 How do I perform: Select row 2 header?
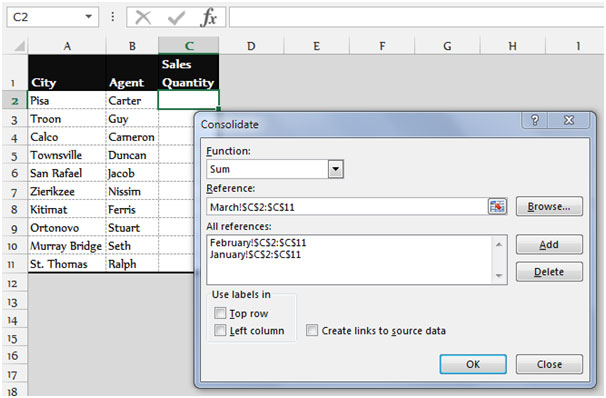click(14, 100)
